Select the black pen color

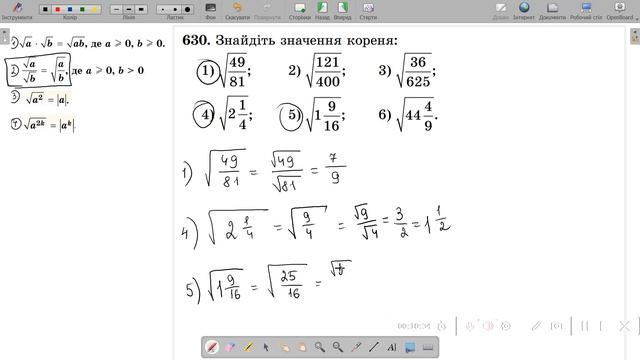(x=45, y=9)
